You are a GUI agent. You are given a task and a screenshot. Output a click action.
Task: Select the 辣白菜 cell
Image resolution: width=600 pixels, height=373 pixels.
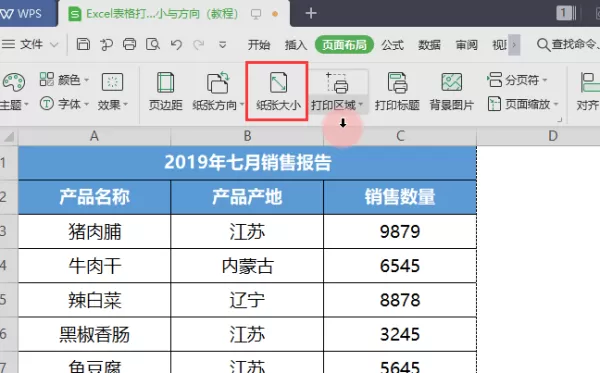[94, 300]
